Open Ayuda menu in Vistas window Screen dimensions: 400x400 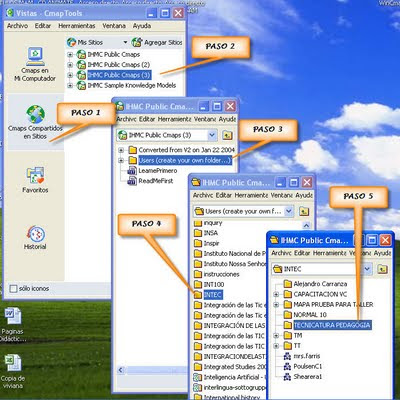[142, 26]
